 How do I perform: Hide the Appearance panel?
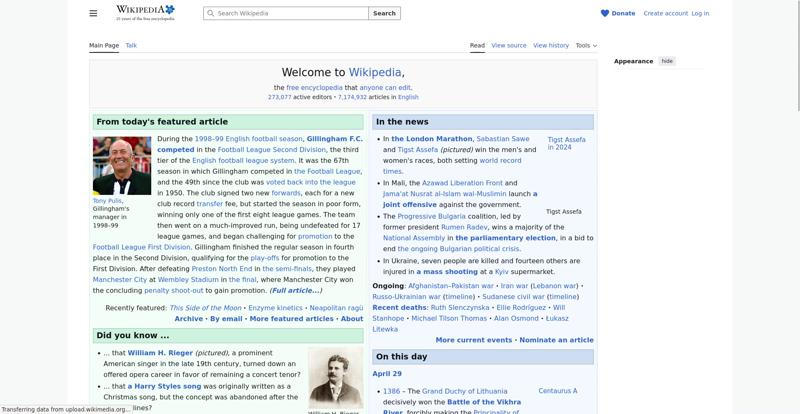coord(667,61)
